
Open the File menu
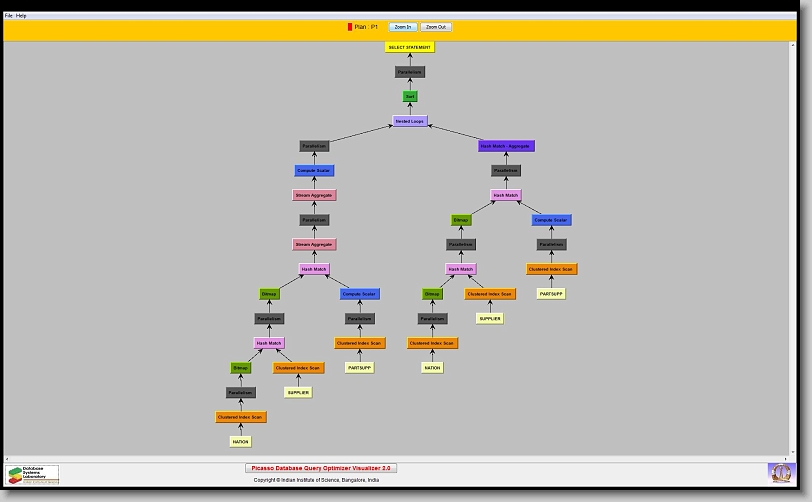click(x=9, y=16)
